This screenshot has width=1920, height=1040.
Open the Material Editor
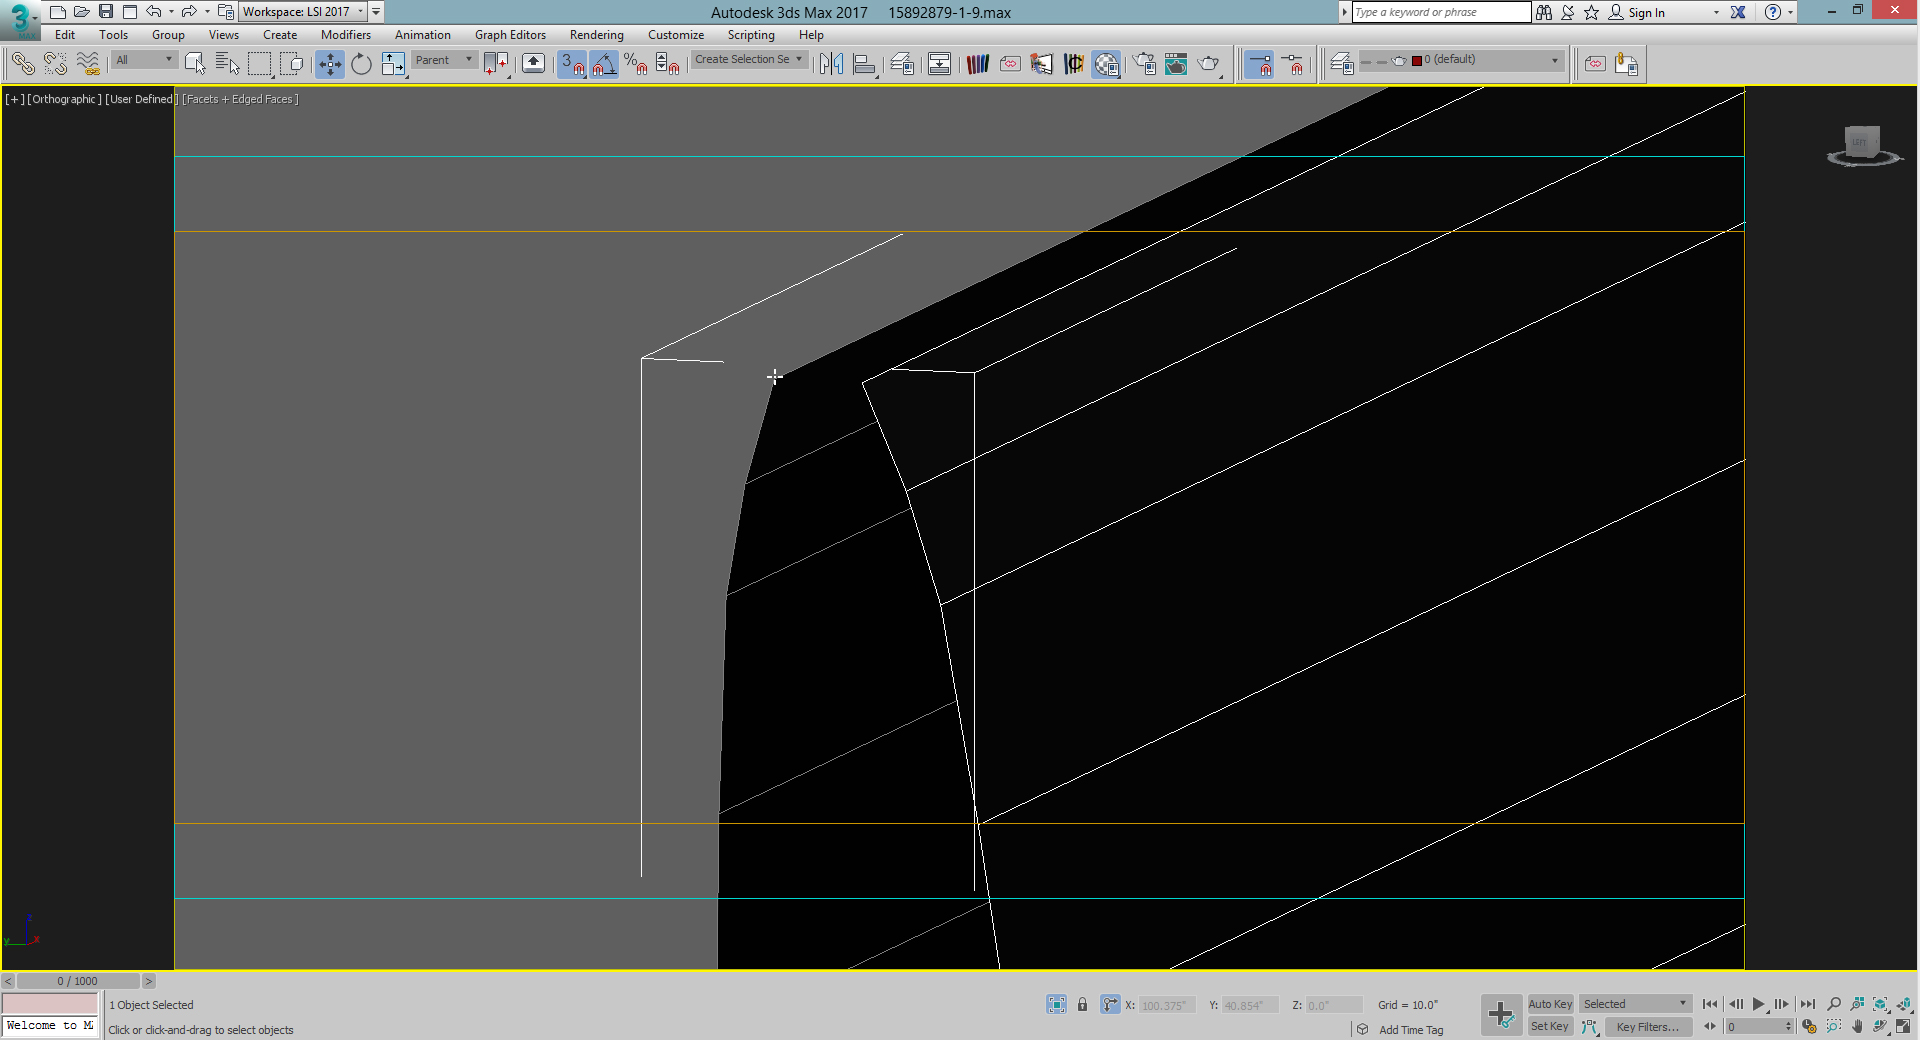1105,63
